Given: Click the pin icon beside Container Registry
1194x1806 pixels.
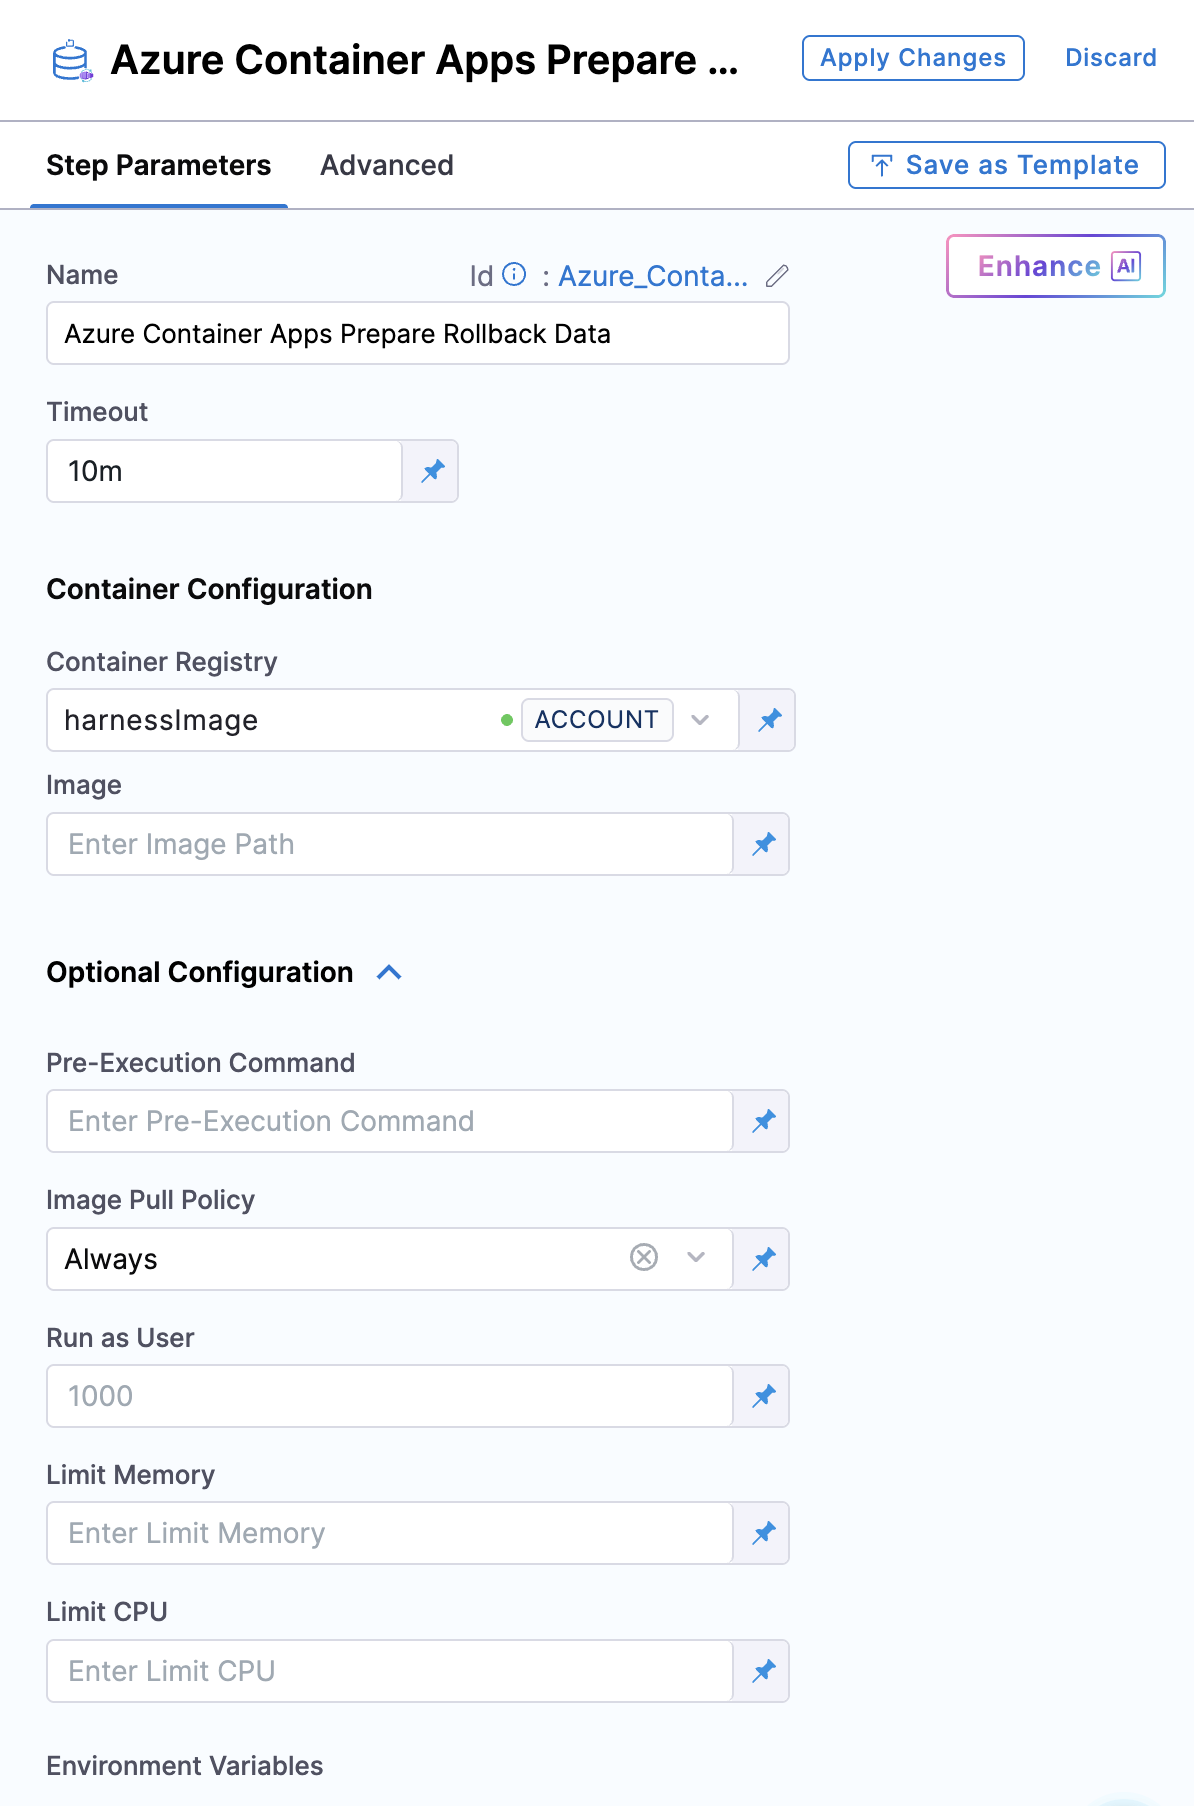Looking at the screenshot, I should click(768, 720).
